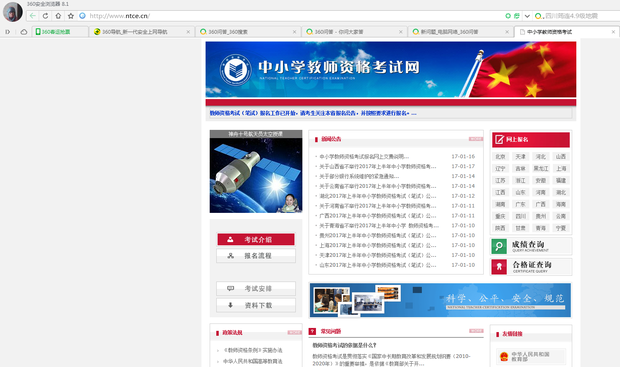Expand the address bar dropdown arrow
Viewport: 620px width, 367px height.
pos(527,16)
